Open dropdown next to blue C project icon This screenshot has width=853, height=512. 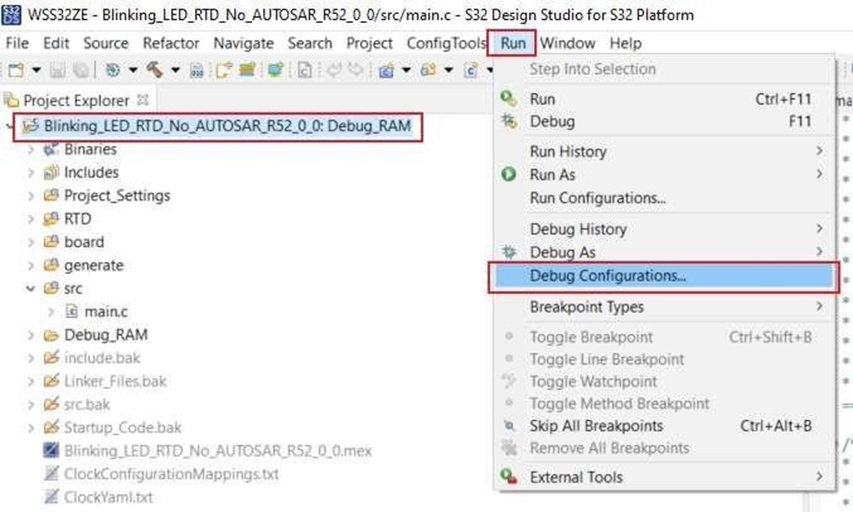click(x=406, y=70)
